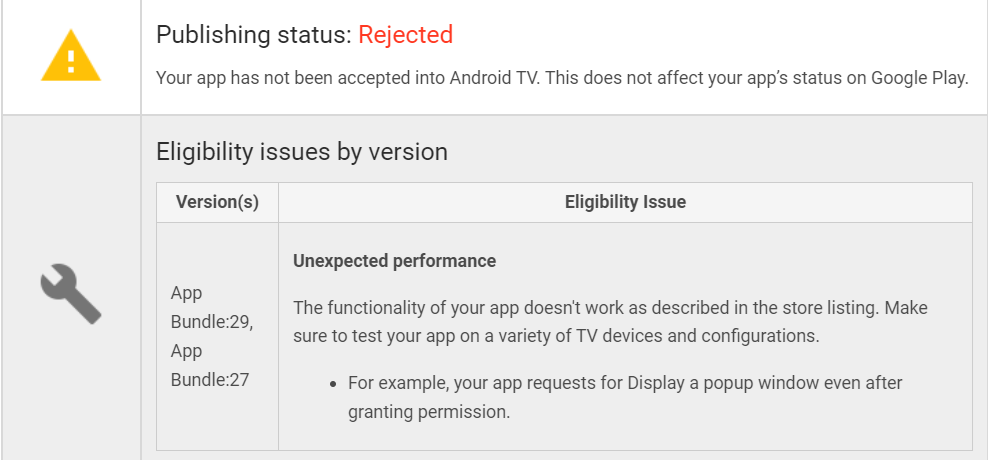Screen dimensions: 988x460
Task: Click the Version(s) column header
Action: pyautogui.click(x=217, y=202)
